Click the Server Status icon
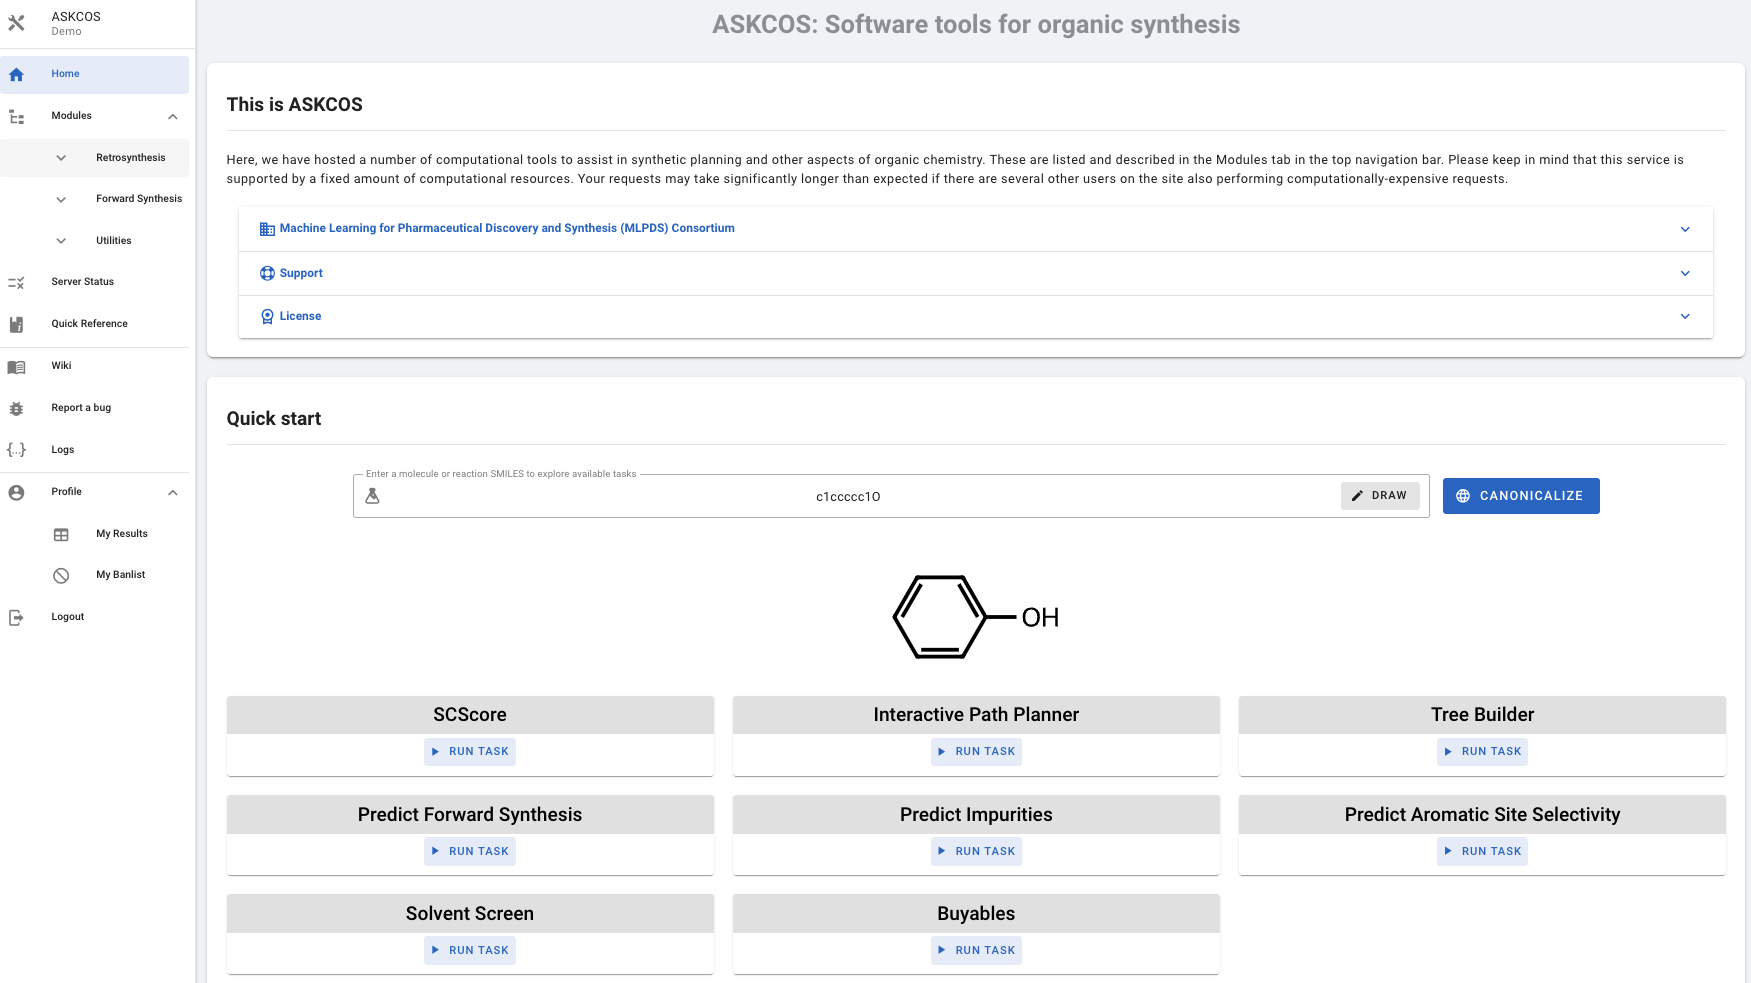 coord(16,283)
